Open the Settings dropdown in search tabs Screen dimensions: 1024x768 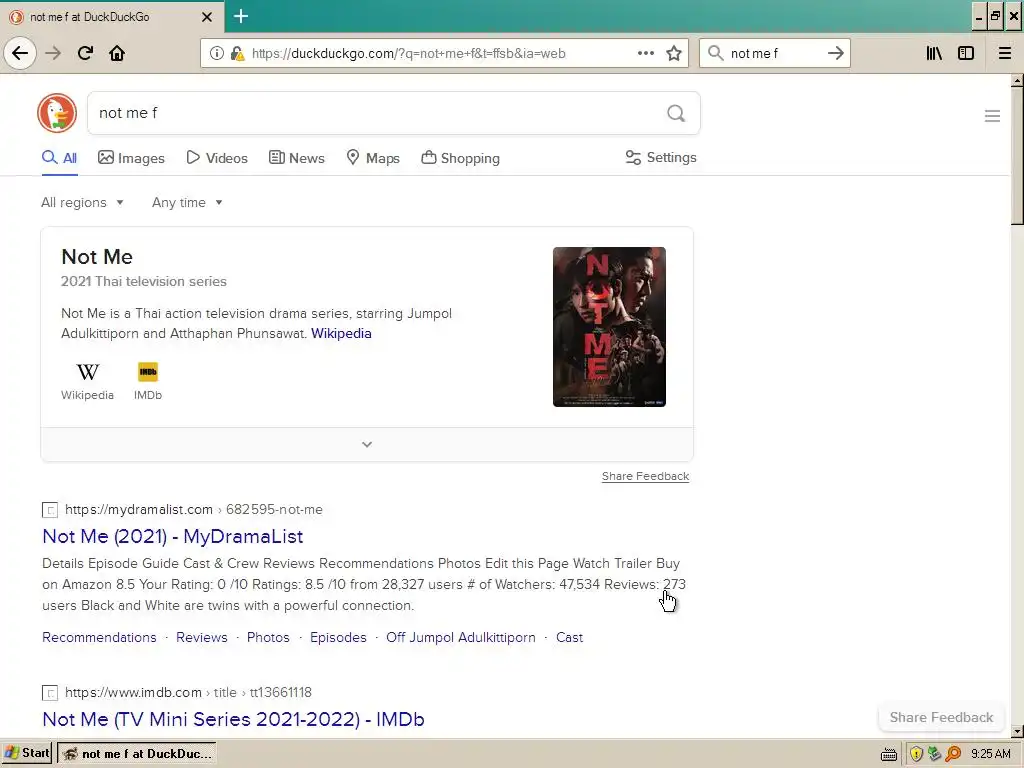(x=661, y=157)
